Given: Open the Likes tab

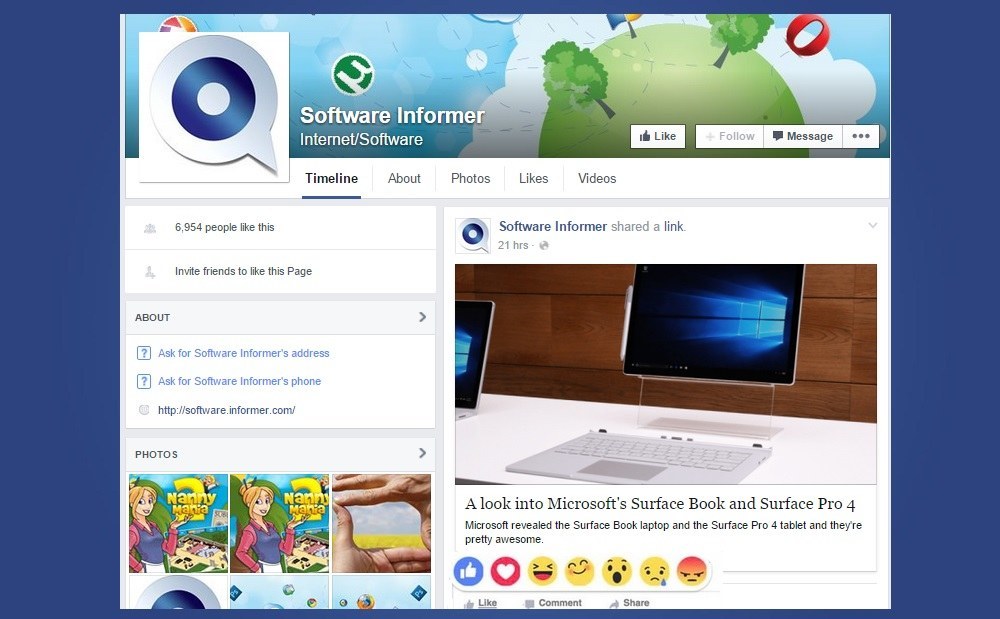Looking at the screenshot, I should tap(534, 178).
